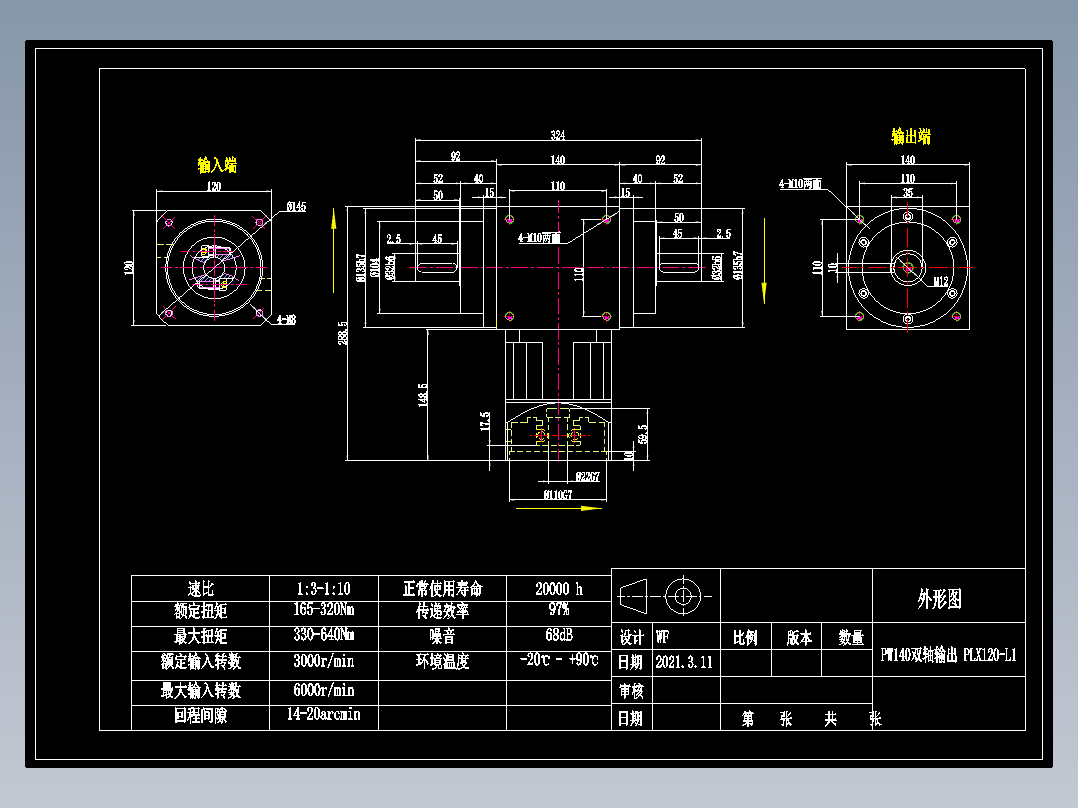Expand the 比例 title block field
Screen dimensions: 1078x808
[746, 637]
